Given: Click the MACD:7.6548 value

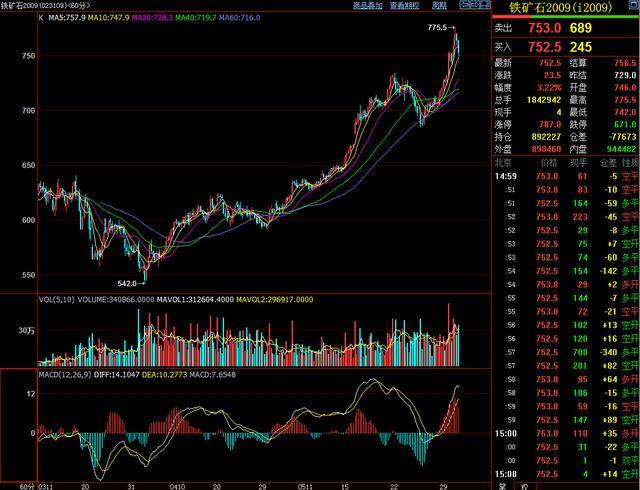Looking at the screenshot, I should pos(212,374).
